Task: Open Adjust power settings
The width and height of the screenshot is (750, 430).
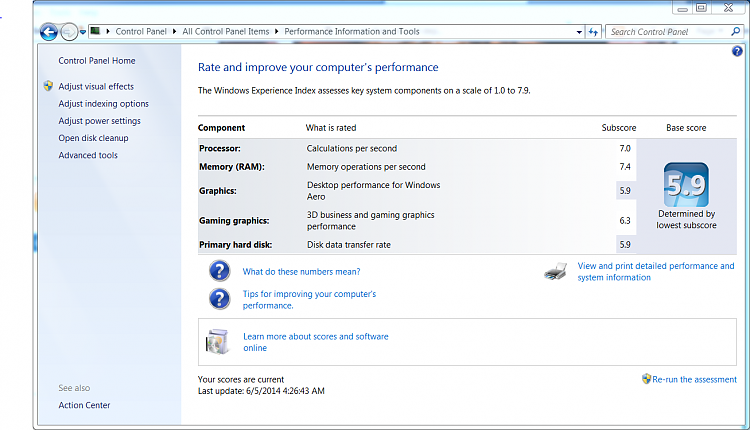Action: click(99, 121)
